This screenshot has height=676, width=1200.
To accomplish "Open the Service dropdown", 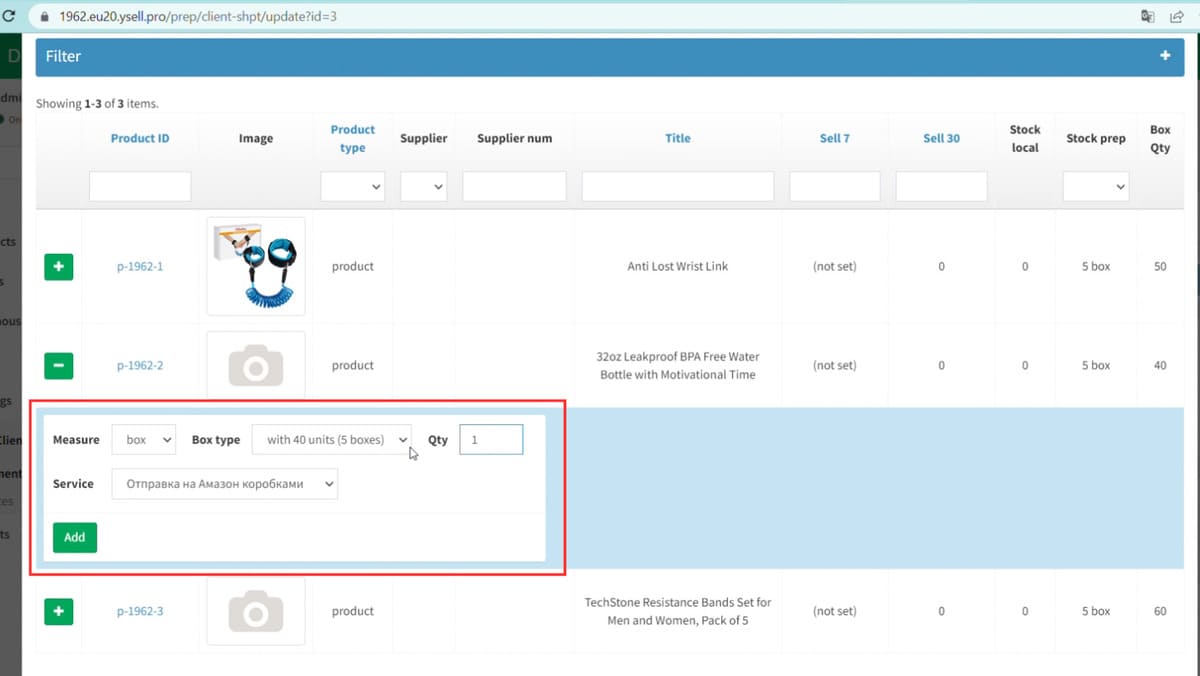I will click(224, 484).
